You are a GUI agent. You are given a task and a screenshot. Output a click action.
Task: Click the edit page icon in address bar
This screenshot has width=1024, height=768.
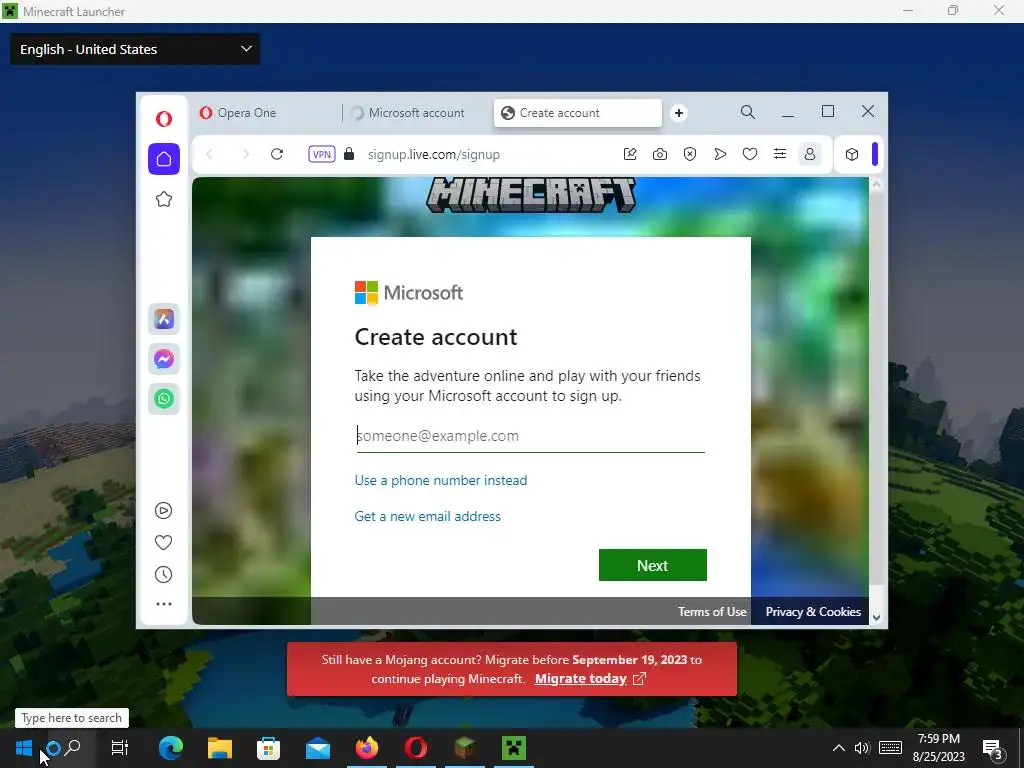[x=630, y=154]
